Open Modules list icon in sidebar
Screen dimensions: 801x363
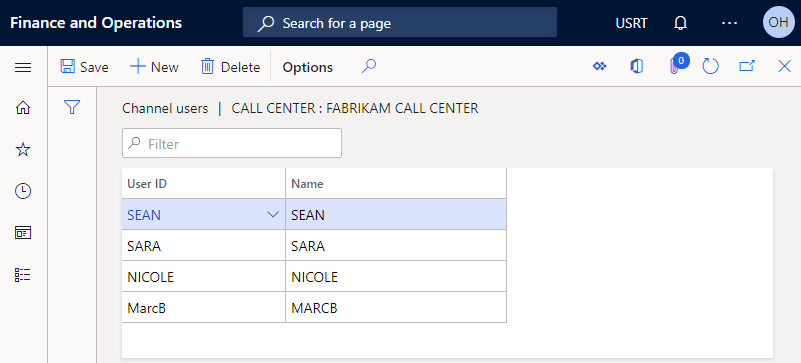pos(23,275)
